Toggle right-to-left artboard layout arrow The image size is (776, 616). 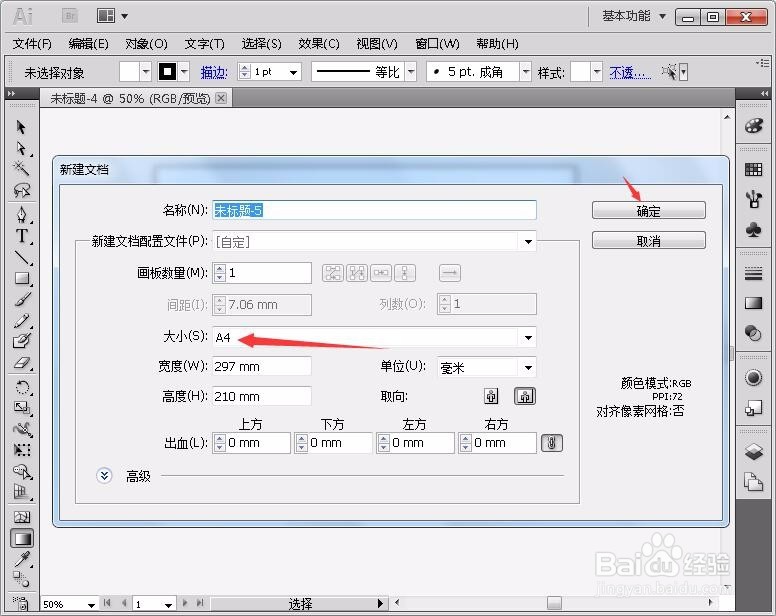coord(450,273)
